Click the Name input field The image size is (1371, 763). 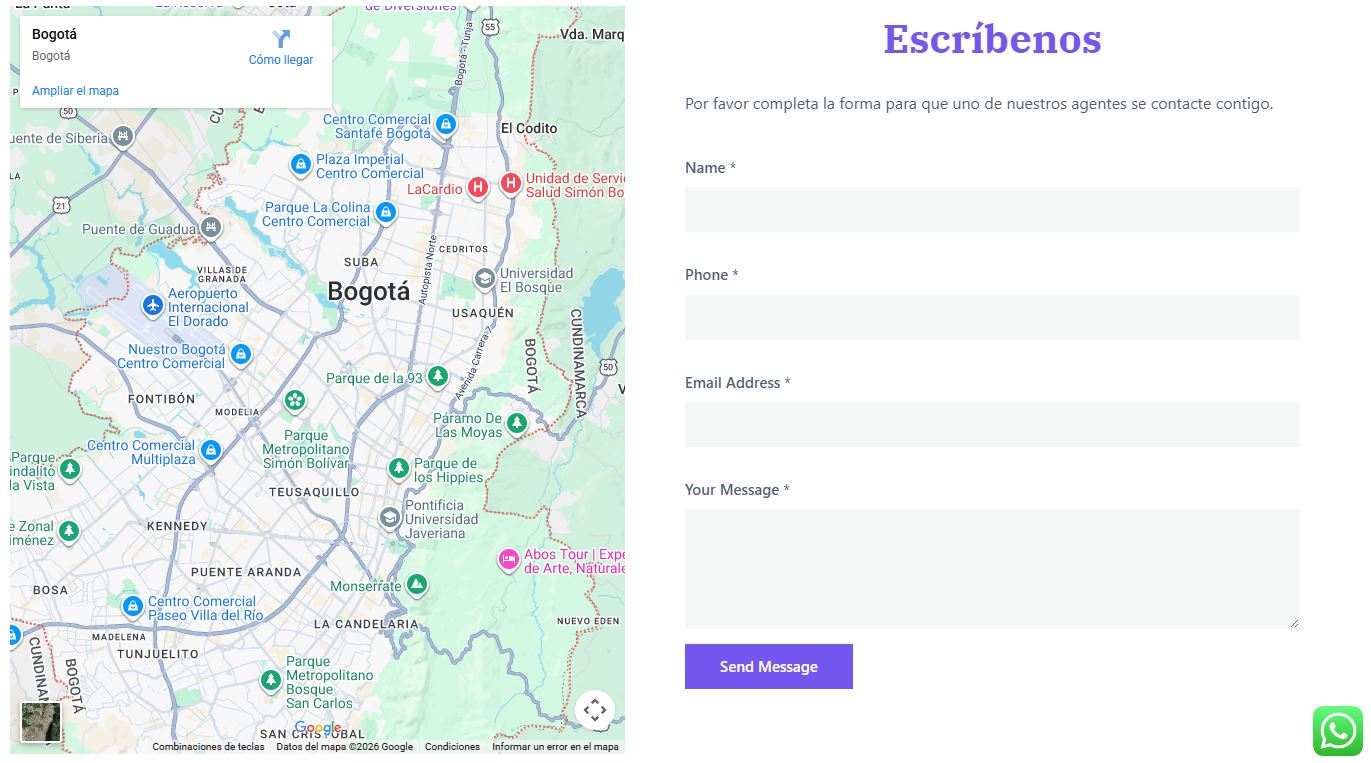(992, 210)
